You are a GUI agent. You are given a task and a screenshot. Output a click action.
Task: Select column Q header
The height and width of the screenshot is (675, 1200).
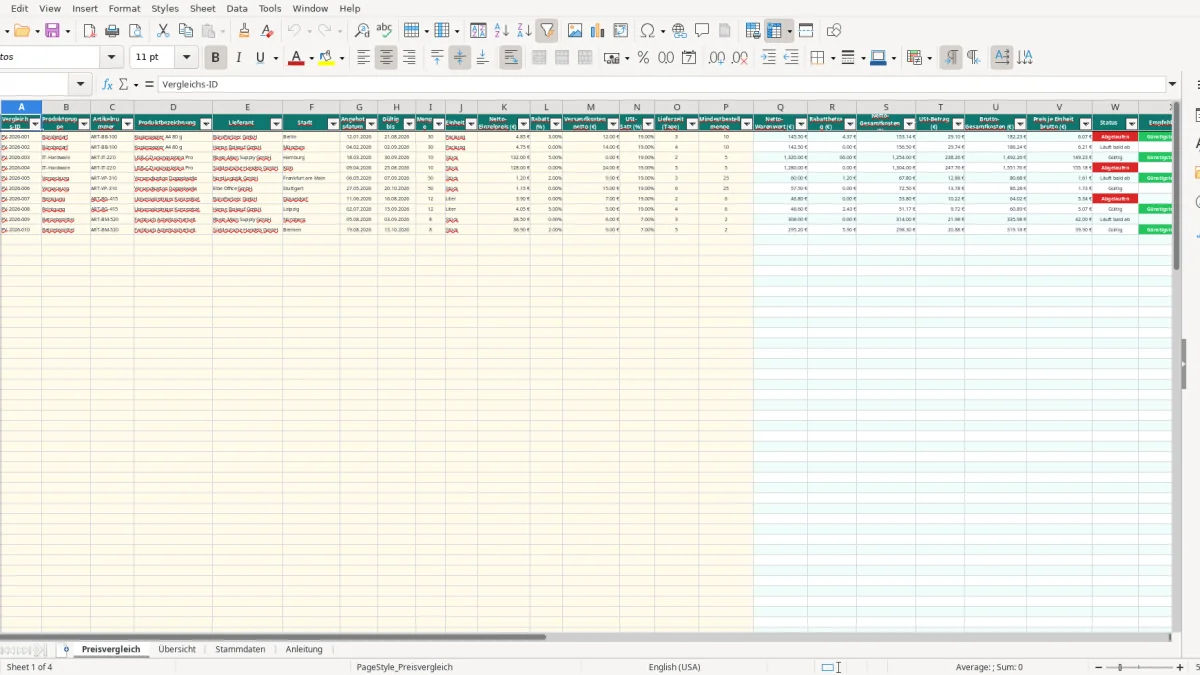[x=780, y=107]
